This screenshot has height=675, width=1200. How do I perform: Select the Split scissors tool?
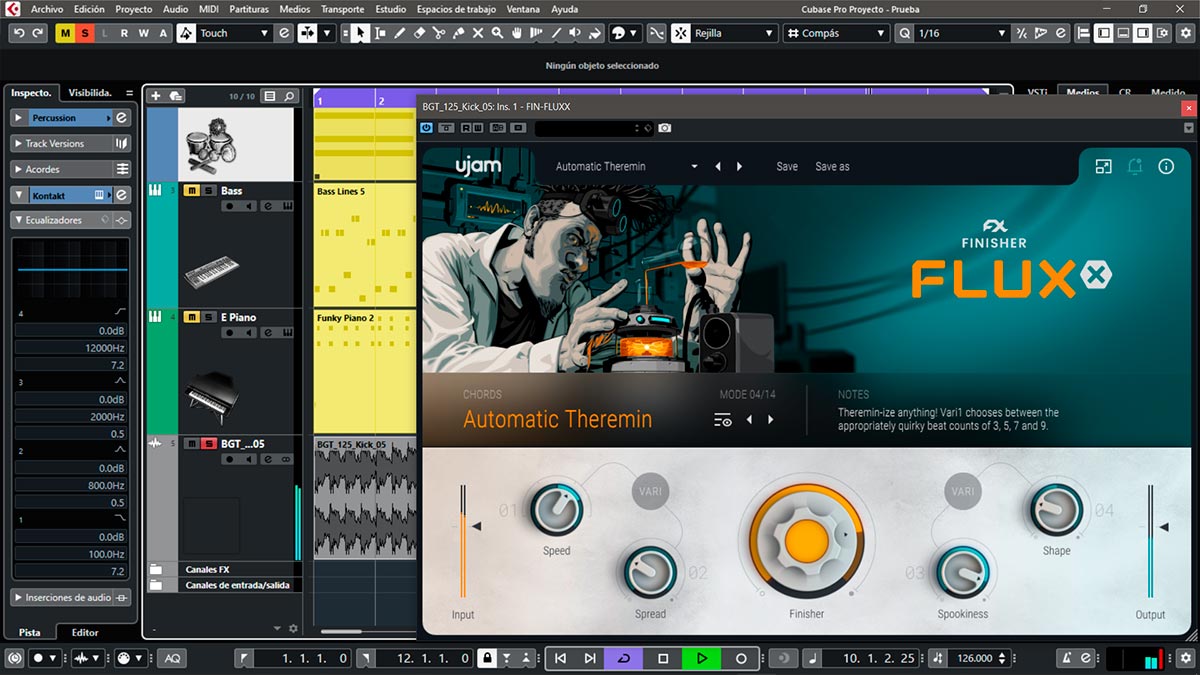tap(439, 33)
